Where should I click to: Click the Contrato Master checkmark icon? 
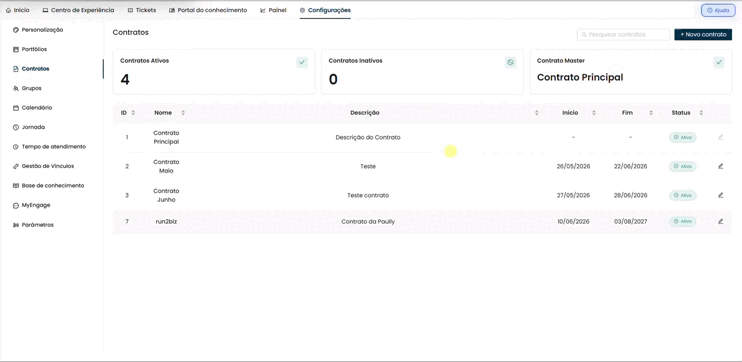coord(719,62)
